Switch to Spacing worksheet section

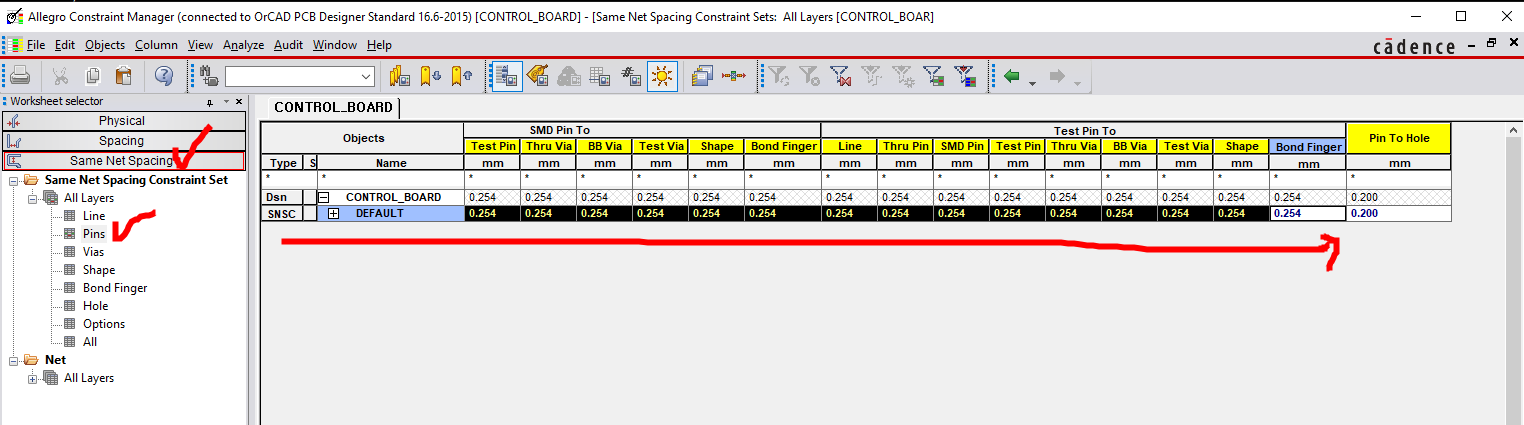[x=124, y=141]
